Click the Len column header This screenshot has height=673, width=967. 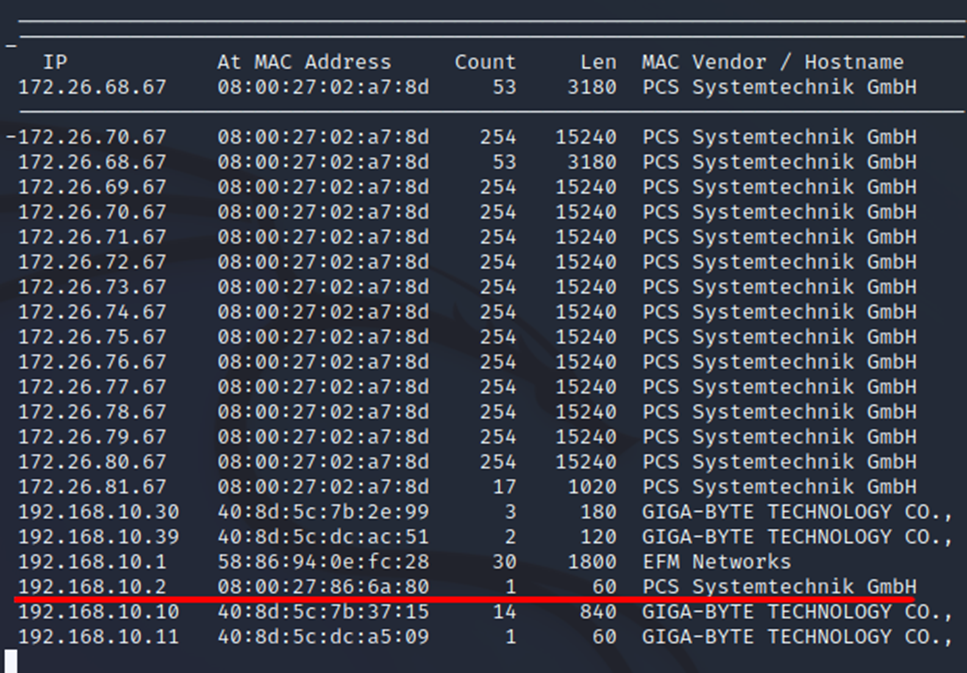pos(598,62)
